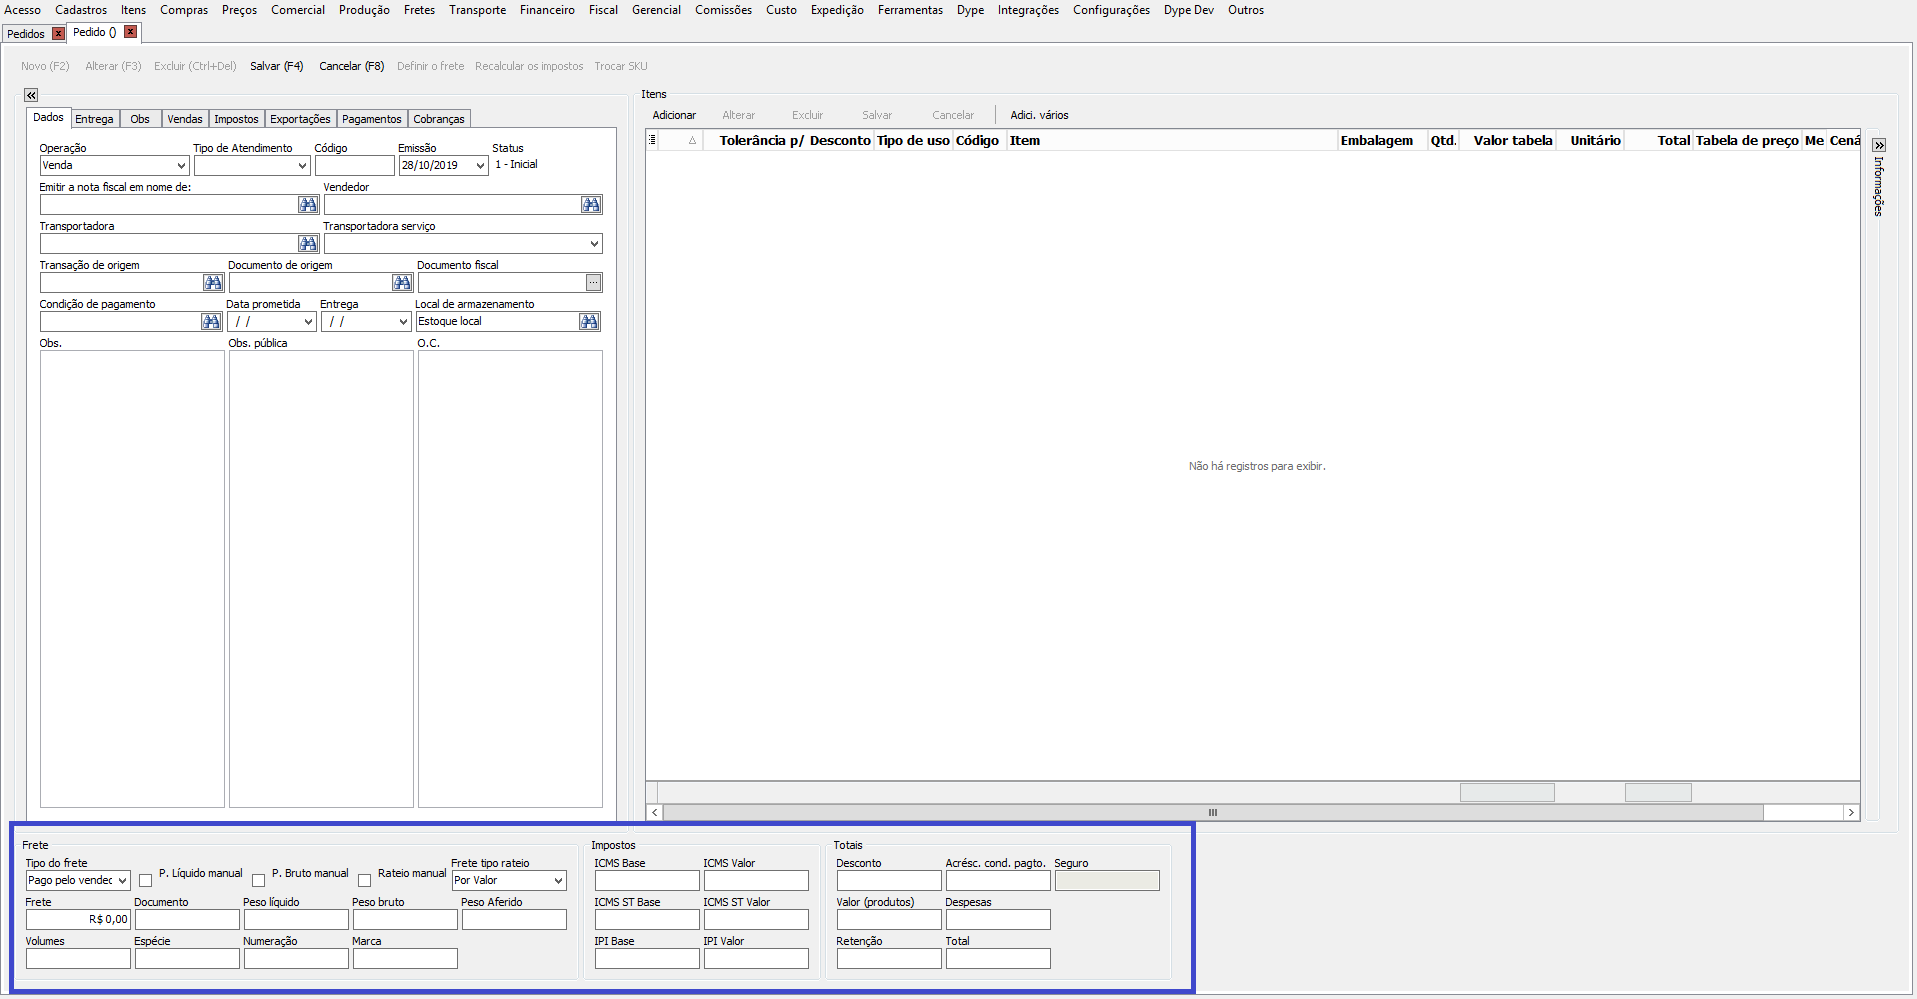Click the Desconto totals field

point(889,881)
